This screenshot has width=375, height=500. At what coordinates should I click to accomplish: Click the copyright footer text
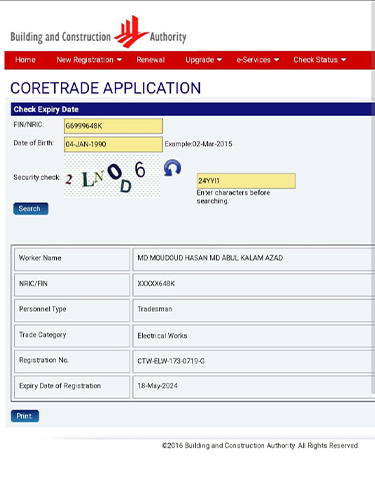click(260, 446)
